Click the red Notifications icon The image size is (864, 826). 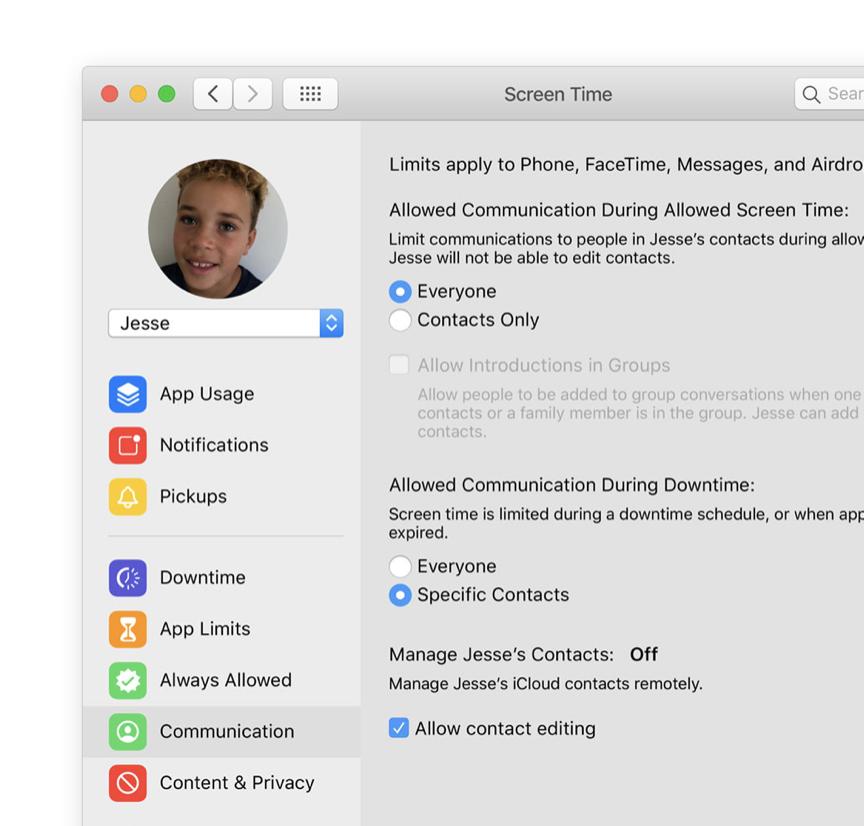pos(127,445)
